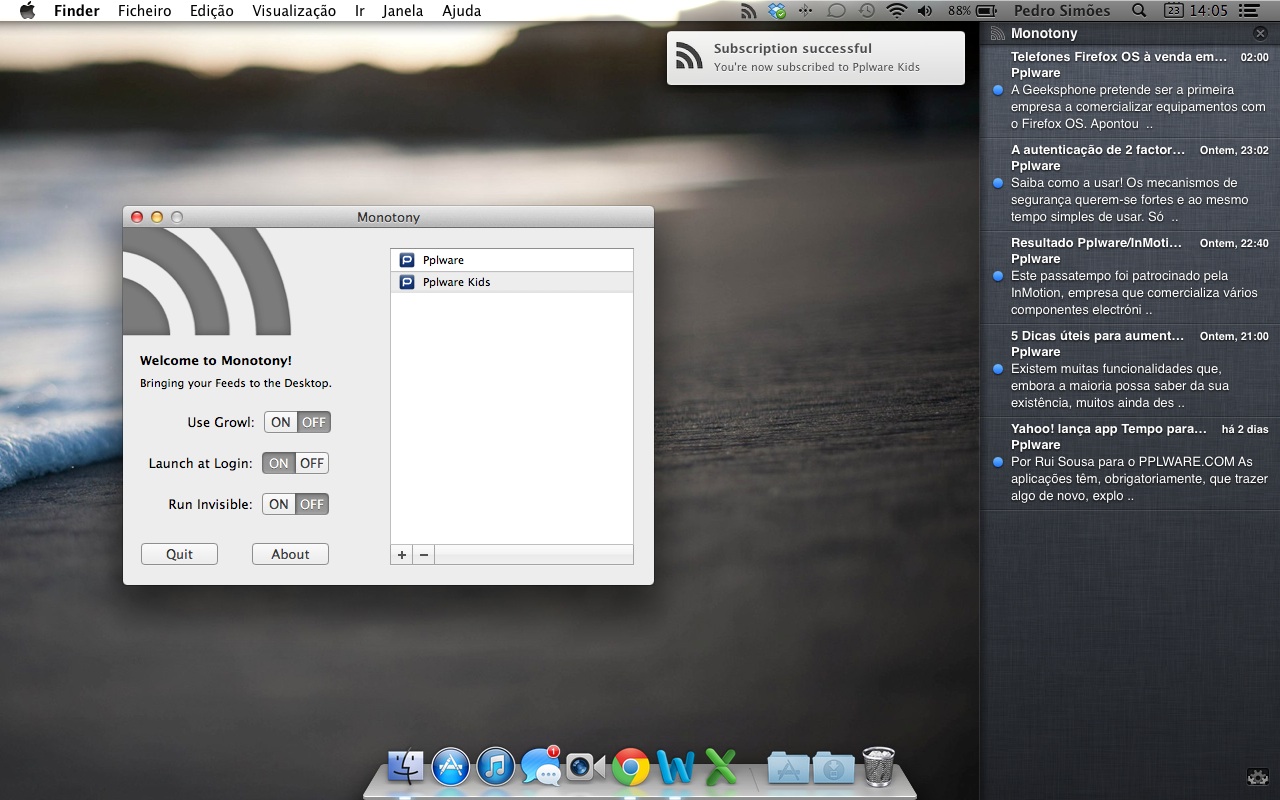Open Microsoft Word from the Dock
The height and width of the screenshot is (800, 1280).
click(676, 767)
